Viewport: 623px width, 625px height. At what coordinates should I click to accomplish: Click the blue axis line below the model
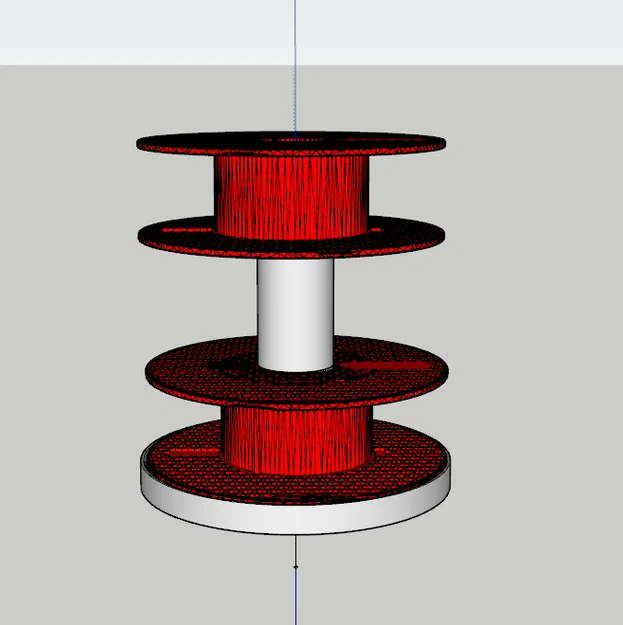[x=296, y=598]
